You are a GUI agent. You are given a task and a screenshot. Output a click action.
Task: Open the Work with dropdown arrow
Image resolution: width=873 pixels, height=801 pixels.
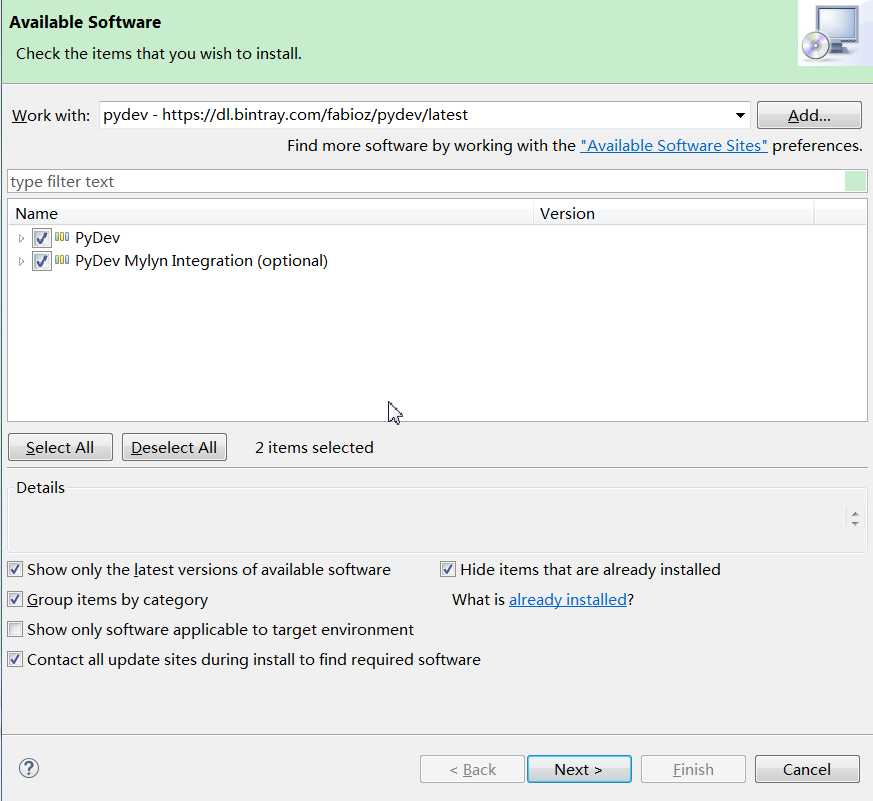pos(740,115)
